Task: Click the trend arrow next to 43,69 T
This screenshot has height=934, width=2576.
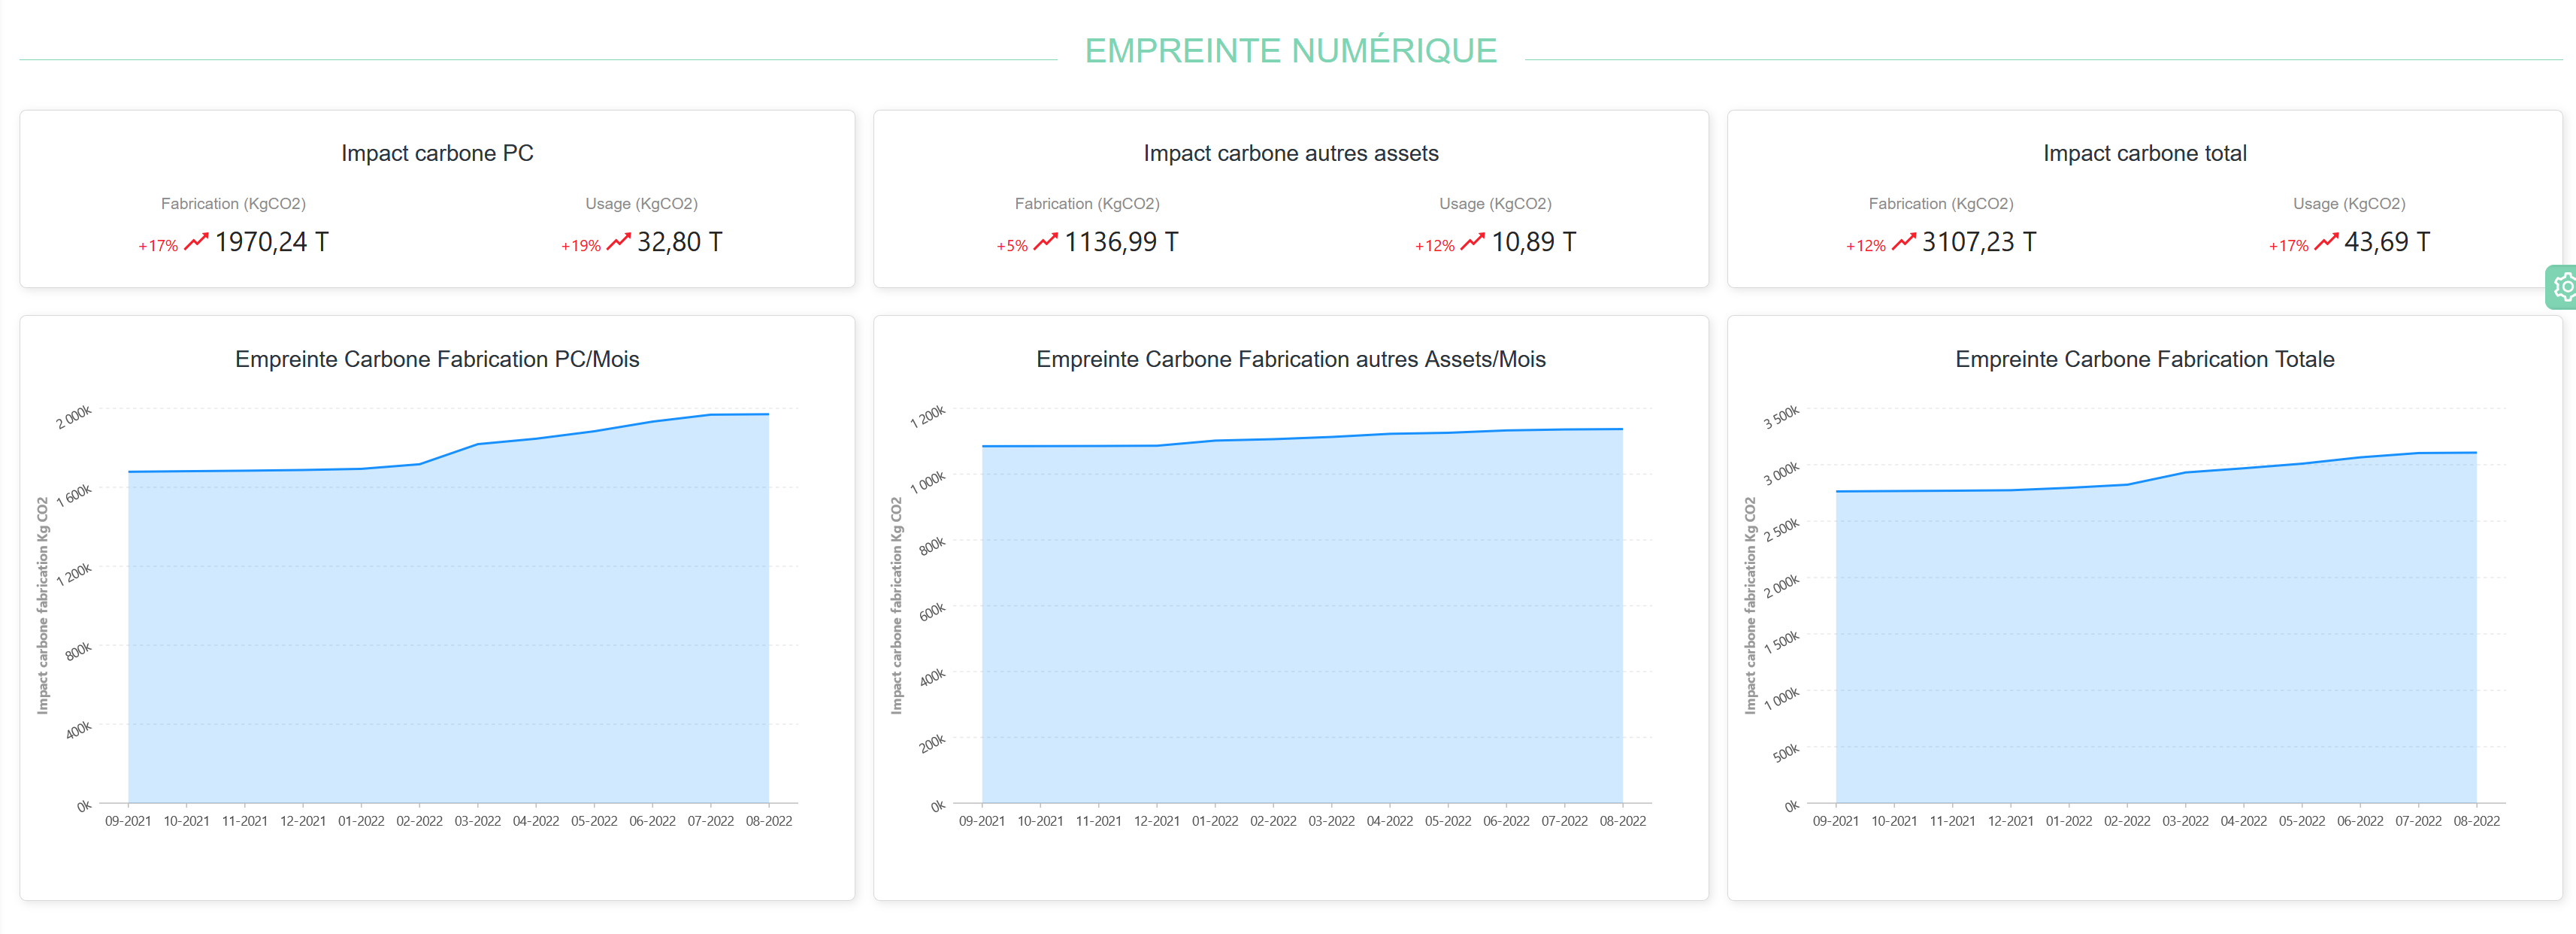Action: (2326, 242)
